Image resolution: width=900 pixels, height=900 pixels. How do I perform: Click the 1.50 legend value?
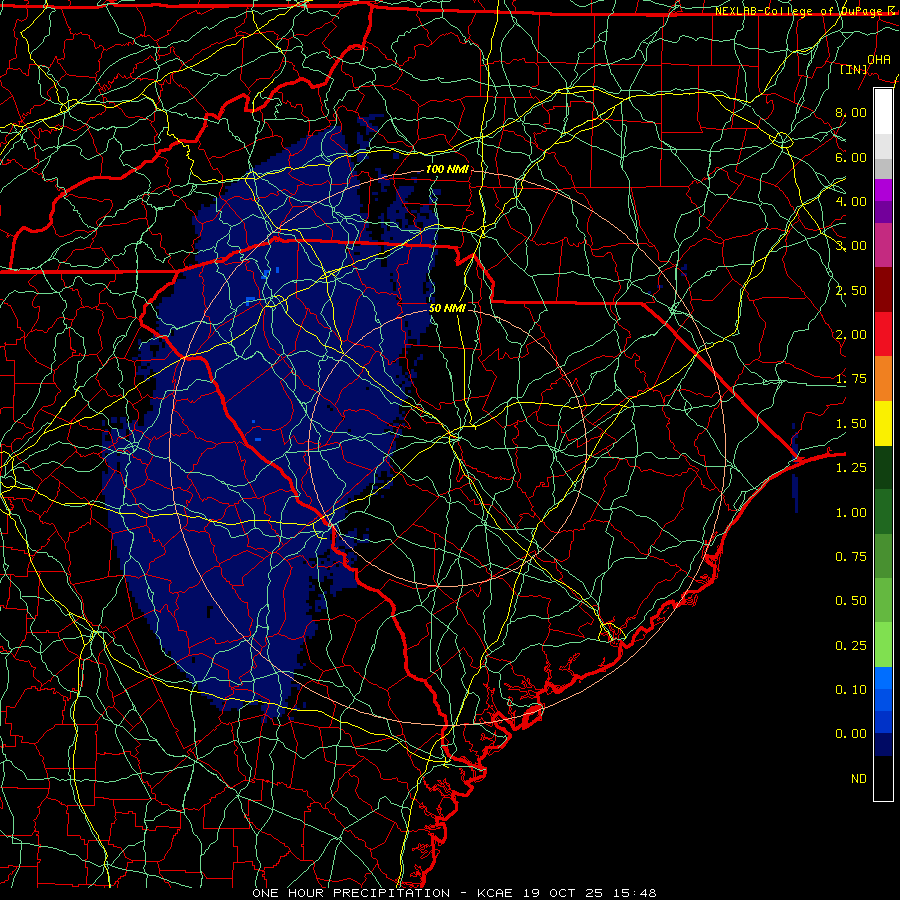(851, 424)
